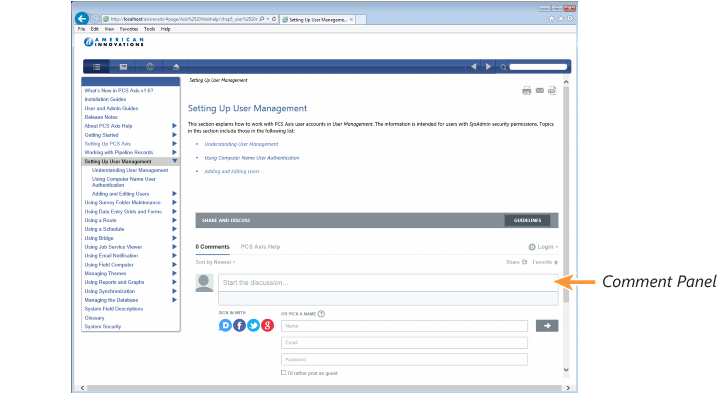This screenshot has width=722, height=393.
Task: Open the globe toolbar icon
Action: point(150,67)
